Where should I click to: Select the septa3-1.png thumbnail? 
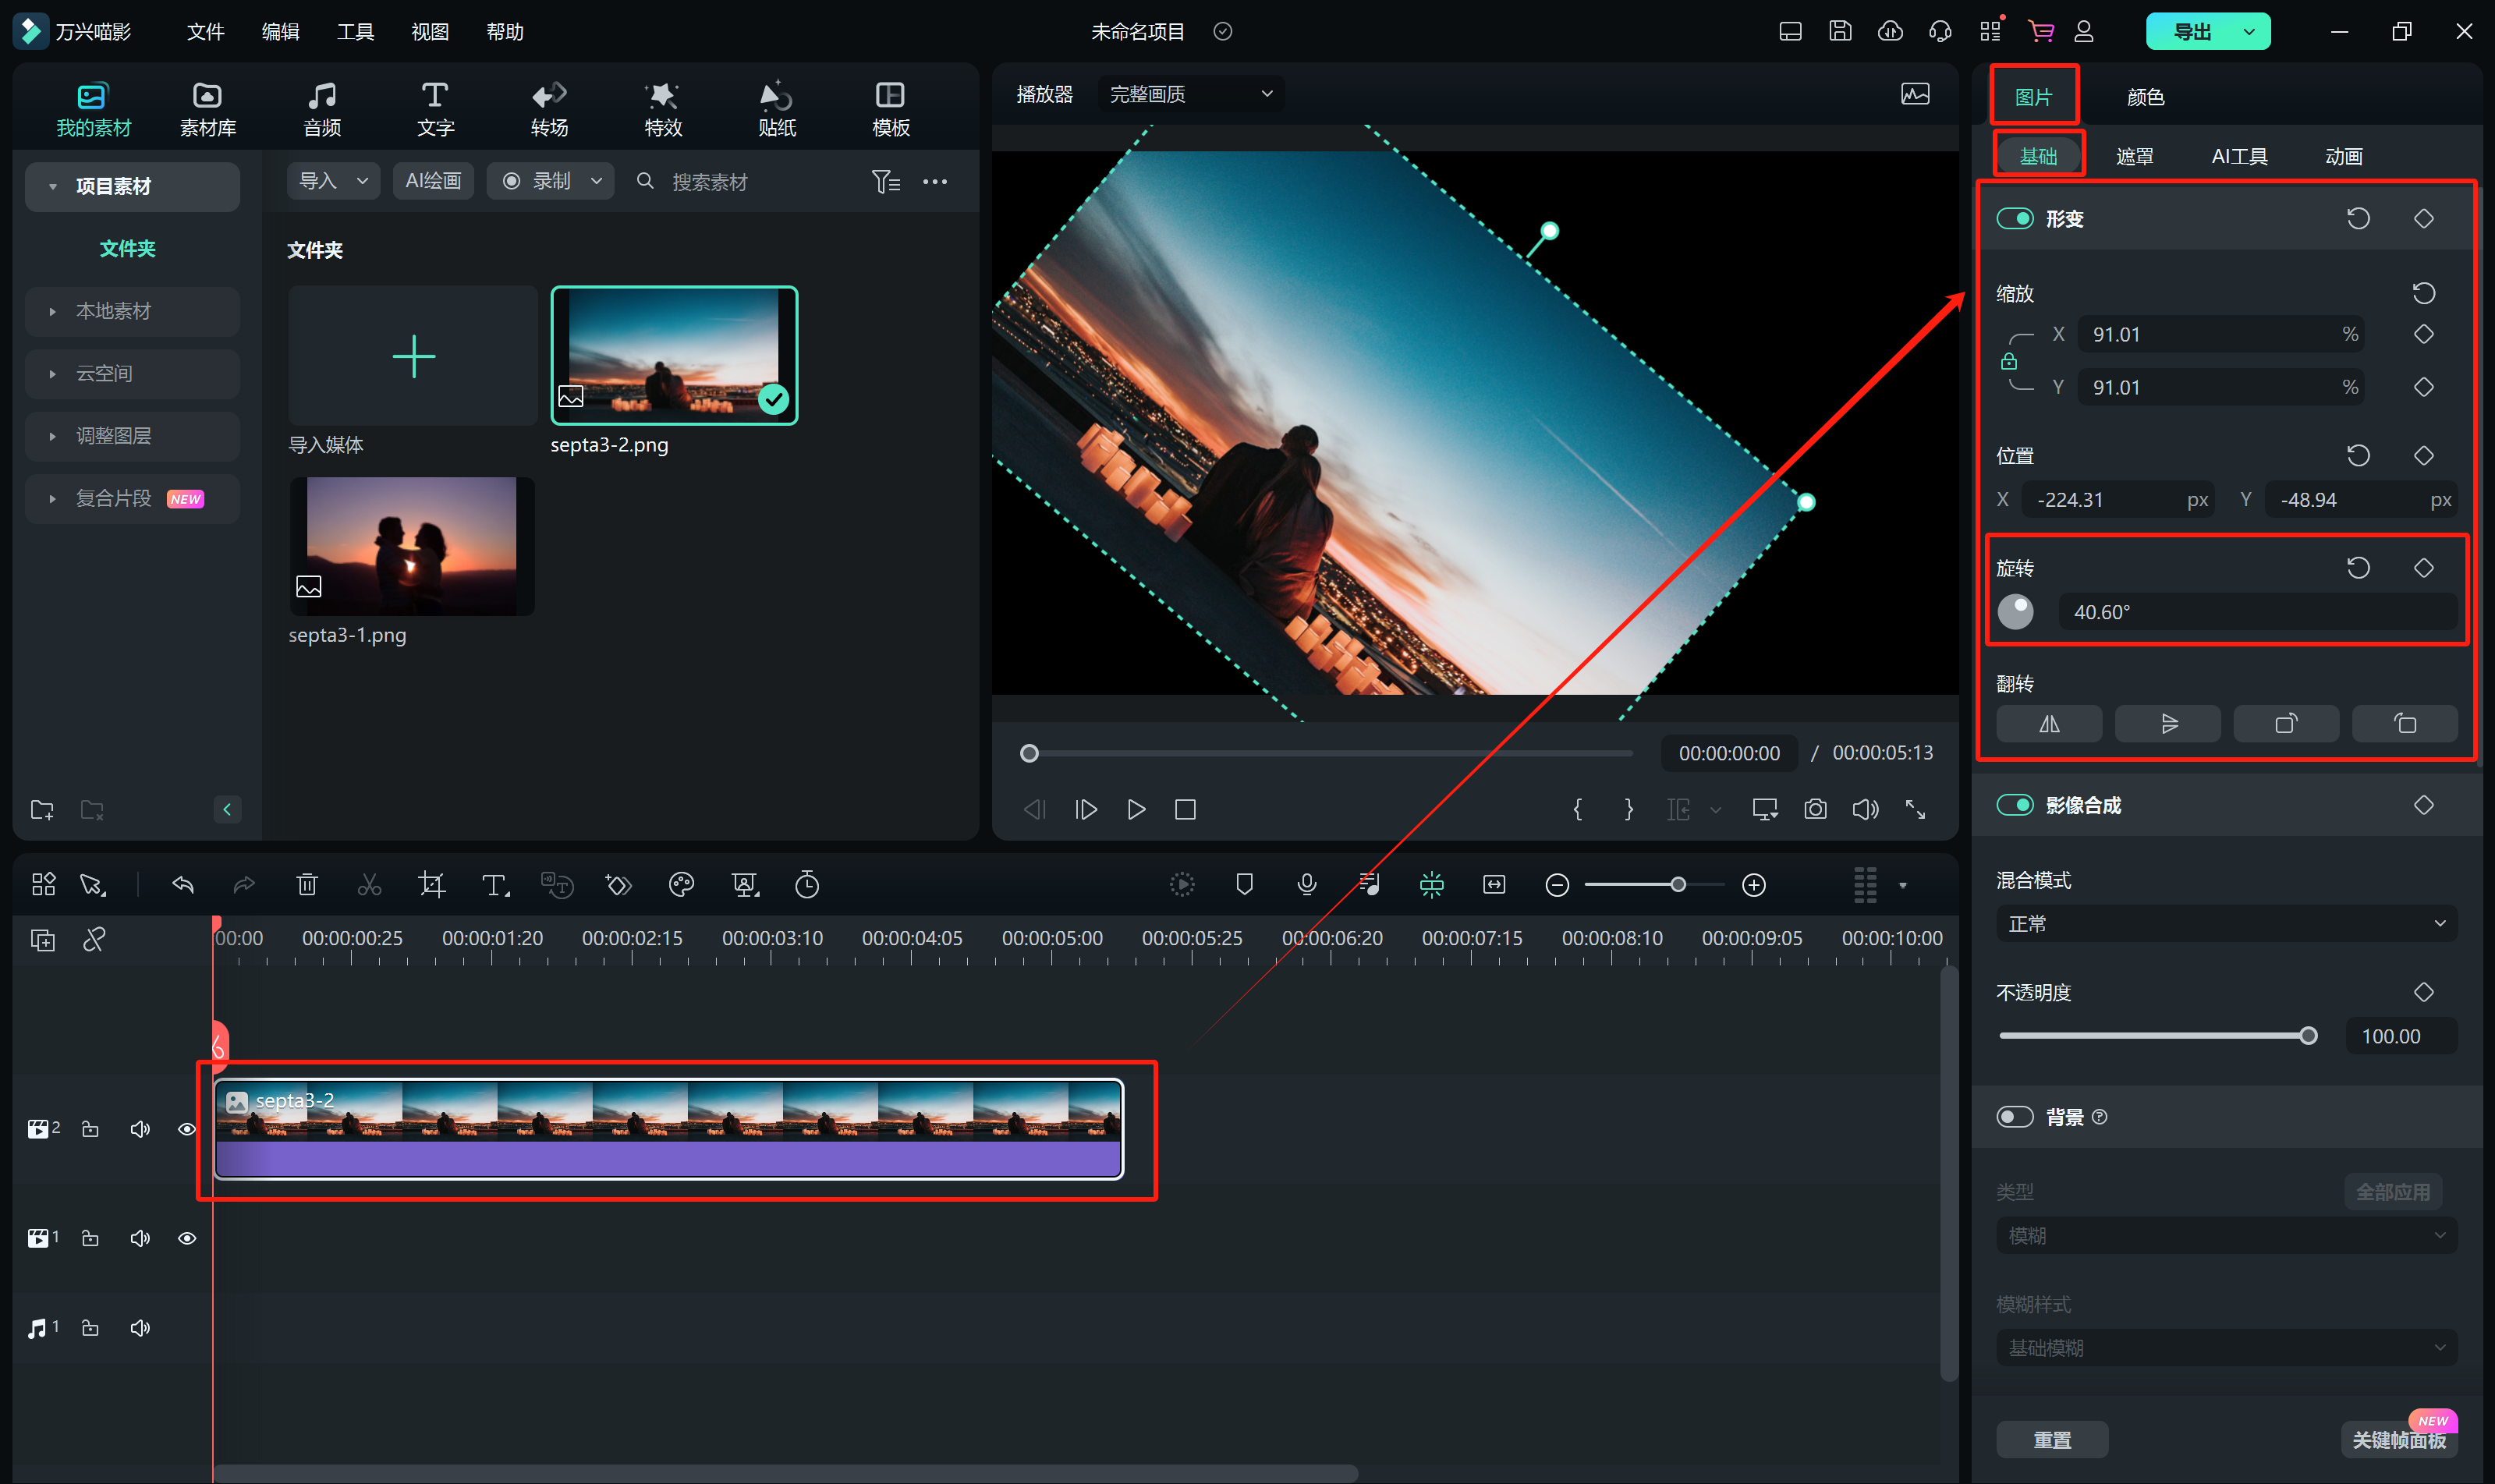click(x=412, y=546)
